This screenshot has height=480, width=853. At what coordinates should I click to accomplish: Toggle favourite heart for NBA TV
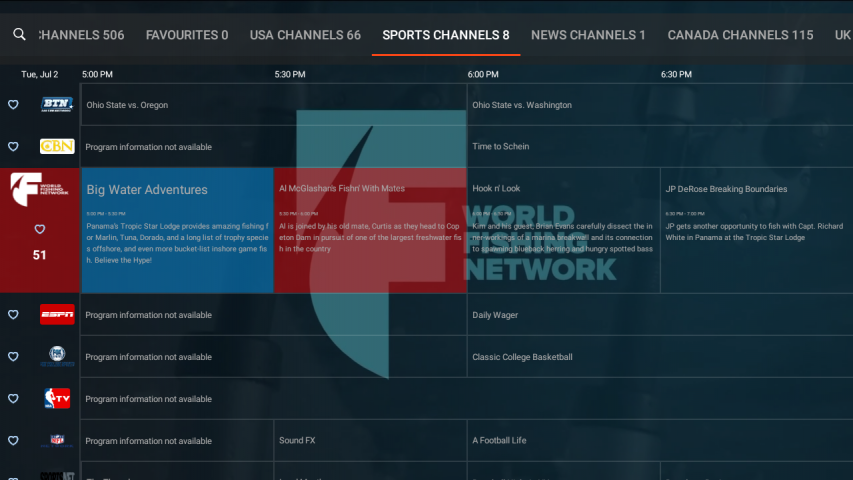click(13, 399)
